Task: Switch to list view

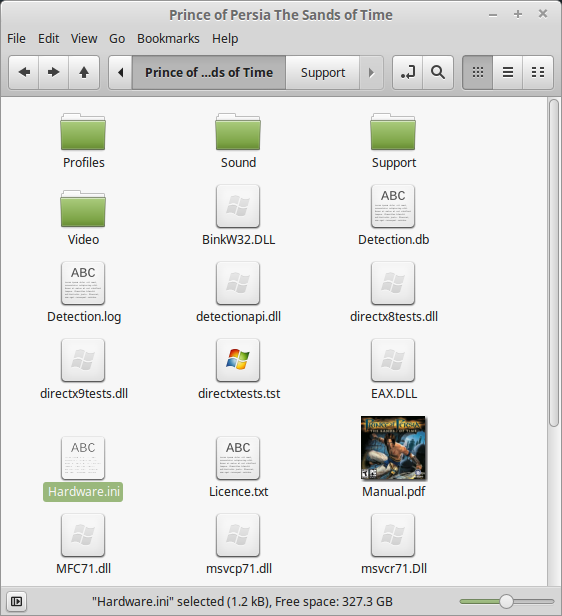Action: click(x=508, y=72)
